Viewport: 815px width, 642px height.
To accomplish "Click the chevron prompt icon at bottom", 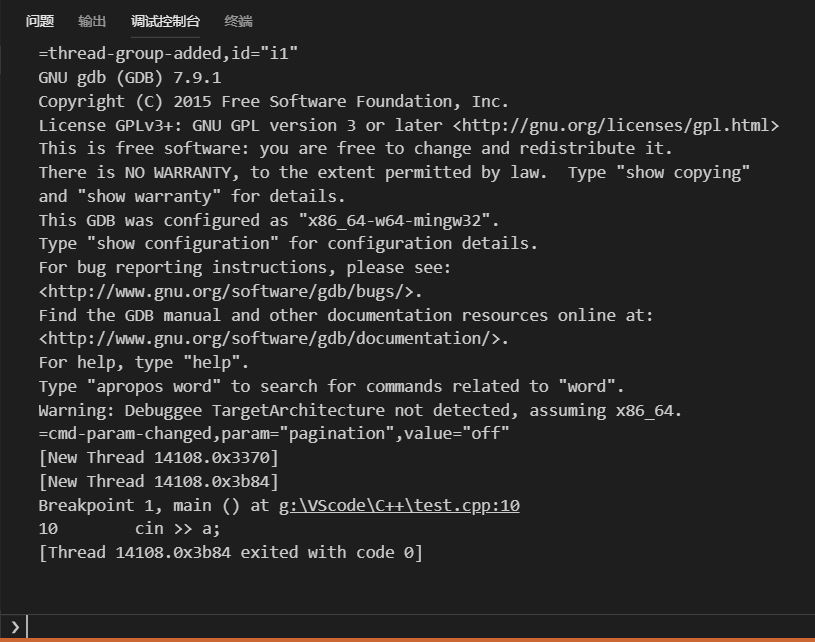I will [x=13, y=627].
